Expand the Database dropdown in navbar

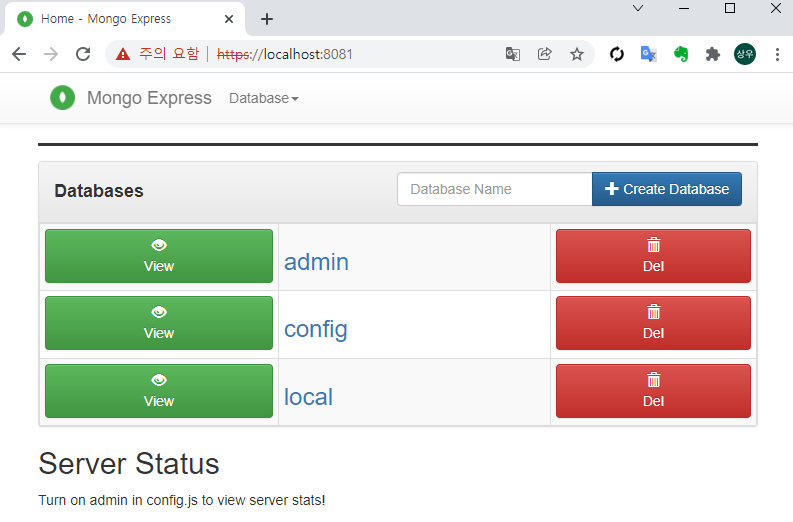click(263, 98)
